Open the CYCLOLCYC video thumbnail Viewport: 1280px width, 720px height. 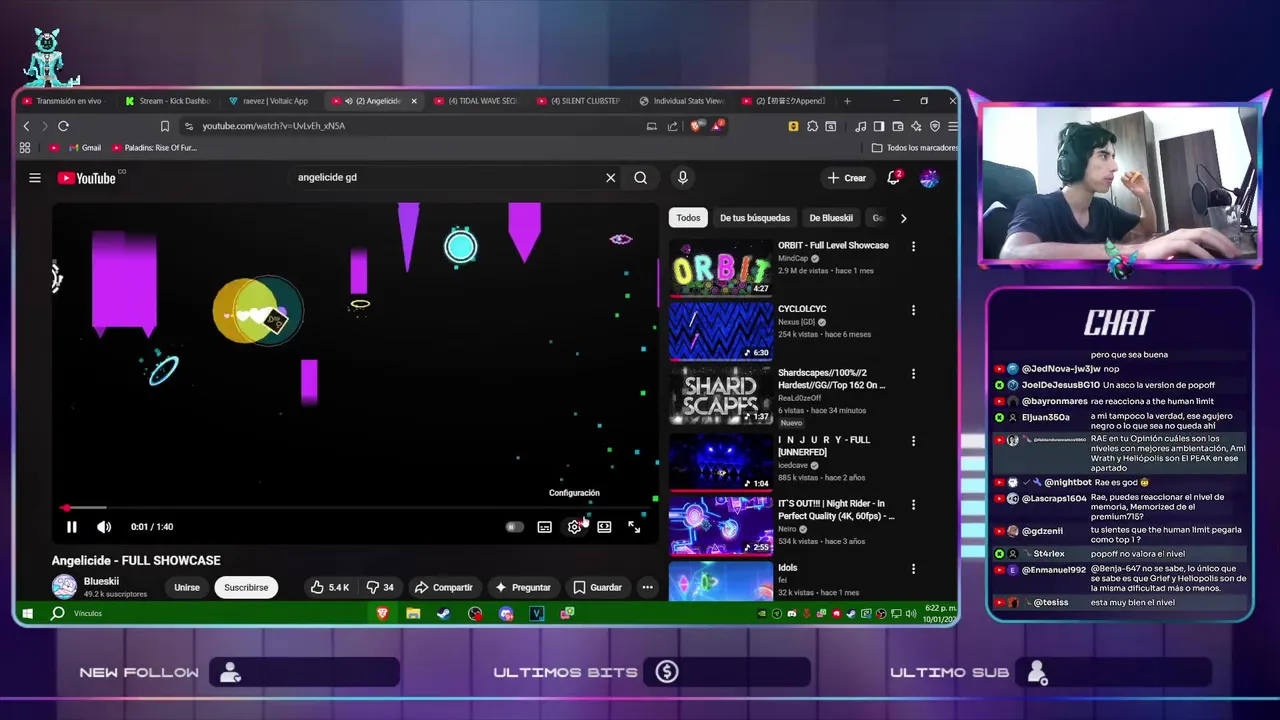pyautogui.click(x=720, y=332)
